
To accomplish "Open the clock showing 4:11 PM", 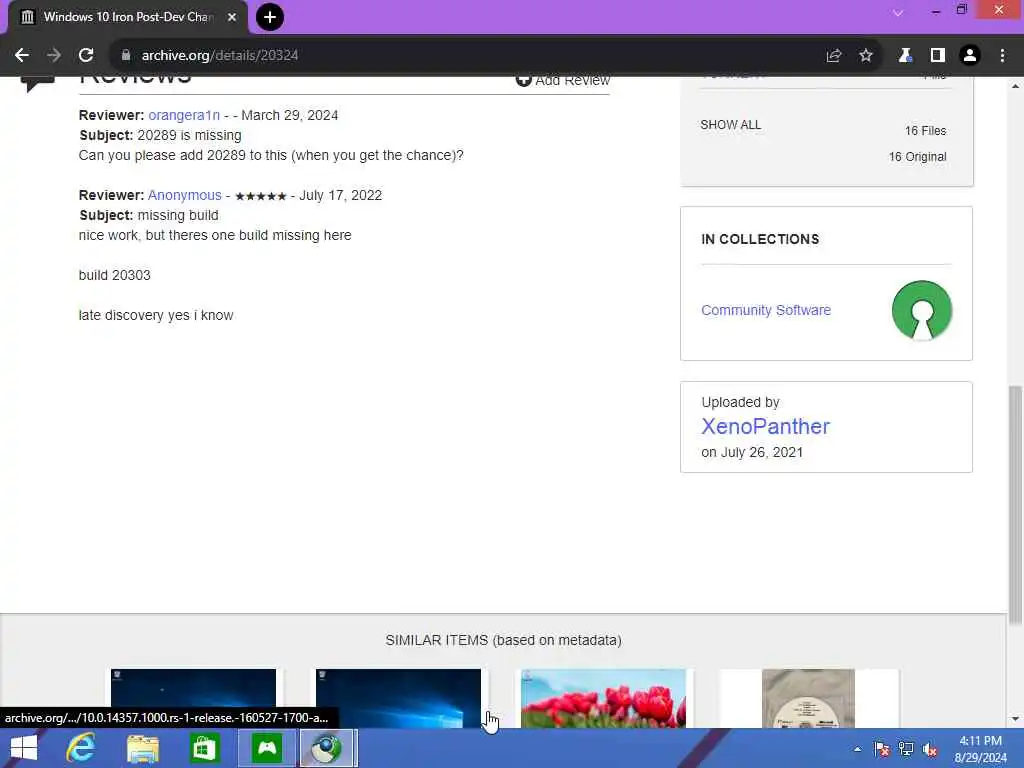I will (x=980, y=749).
